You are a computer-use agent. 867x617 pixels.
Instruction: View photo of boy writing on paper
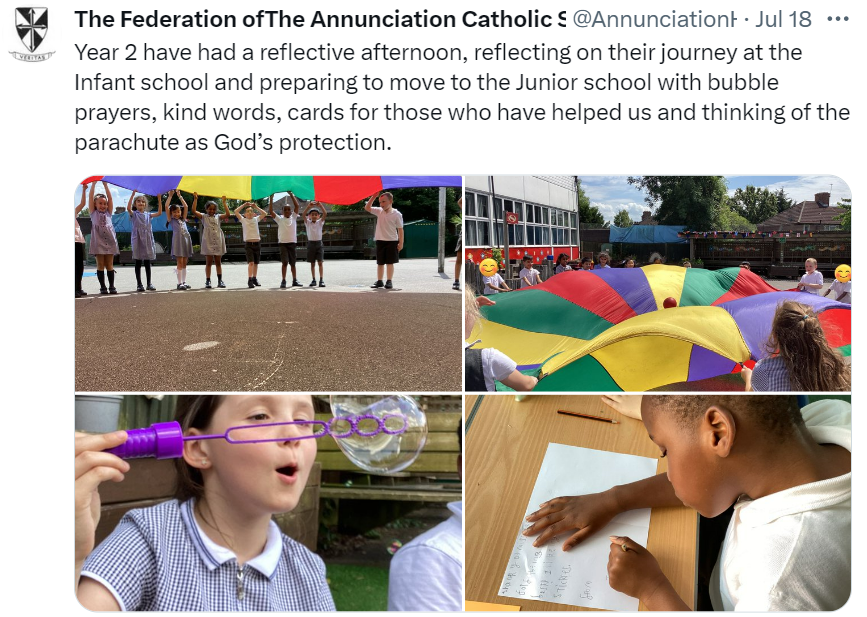tap(658, 503)
